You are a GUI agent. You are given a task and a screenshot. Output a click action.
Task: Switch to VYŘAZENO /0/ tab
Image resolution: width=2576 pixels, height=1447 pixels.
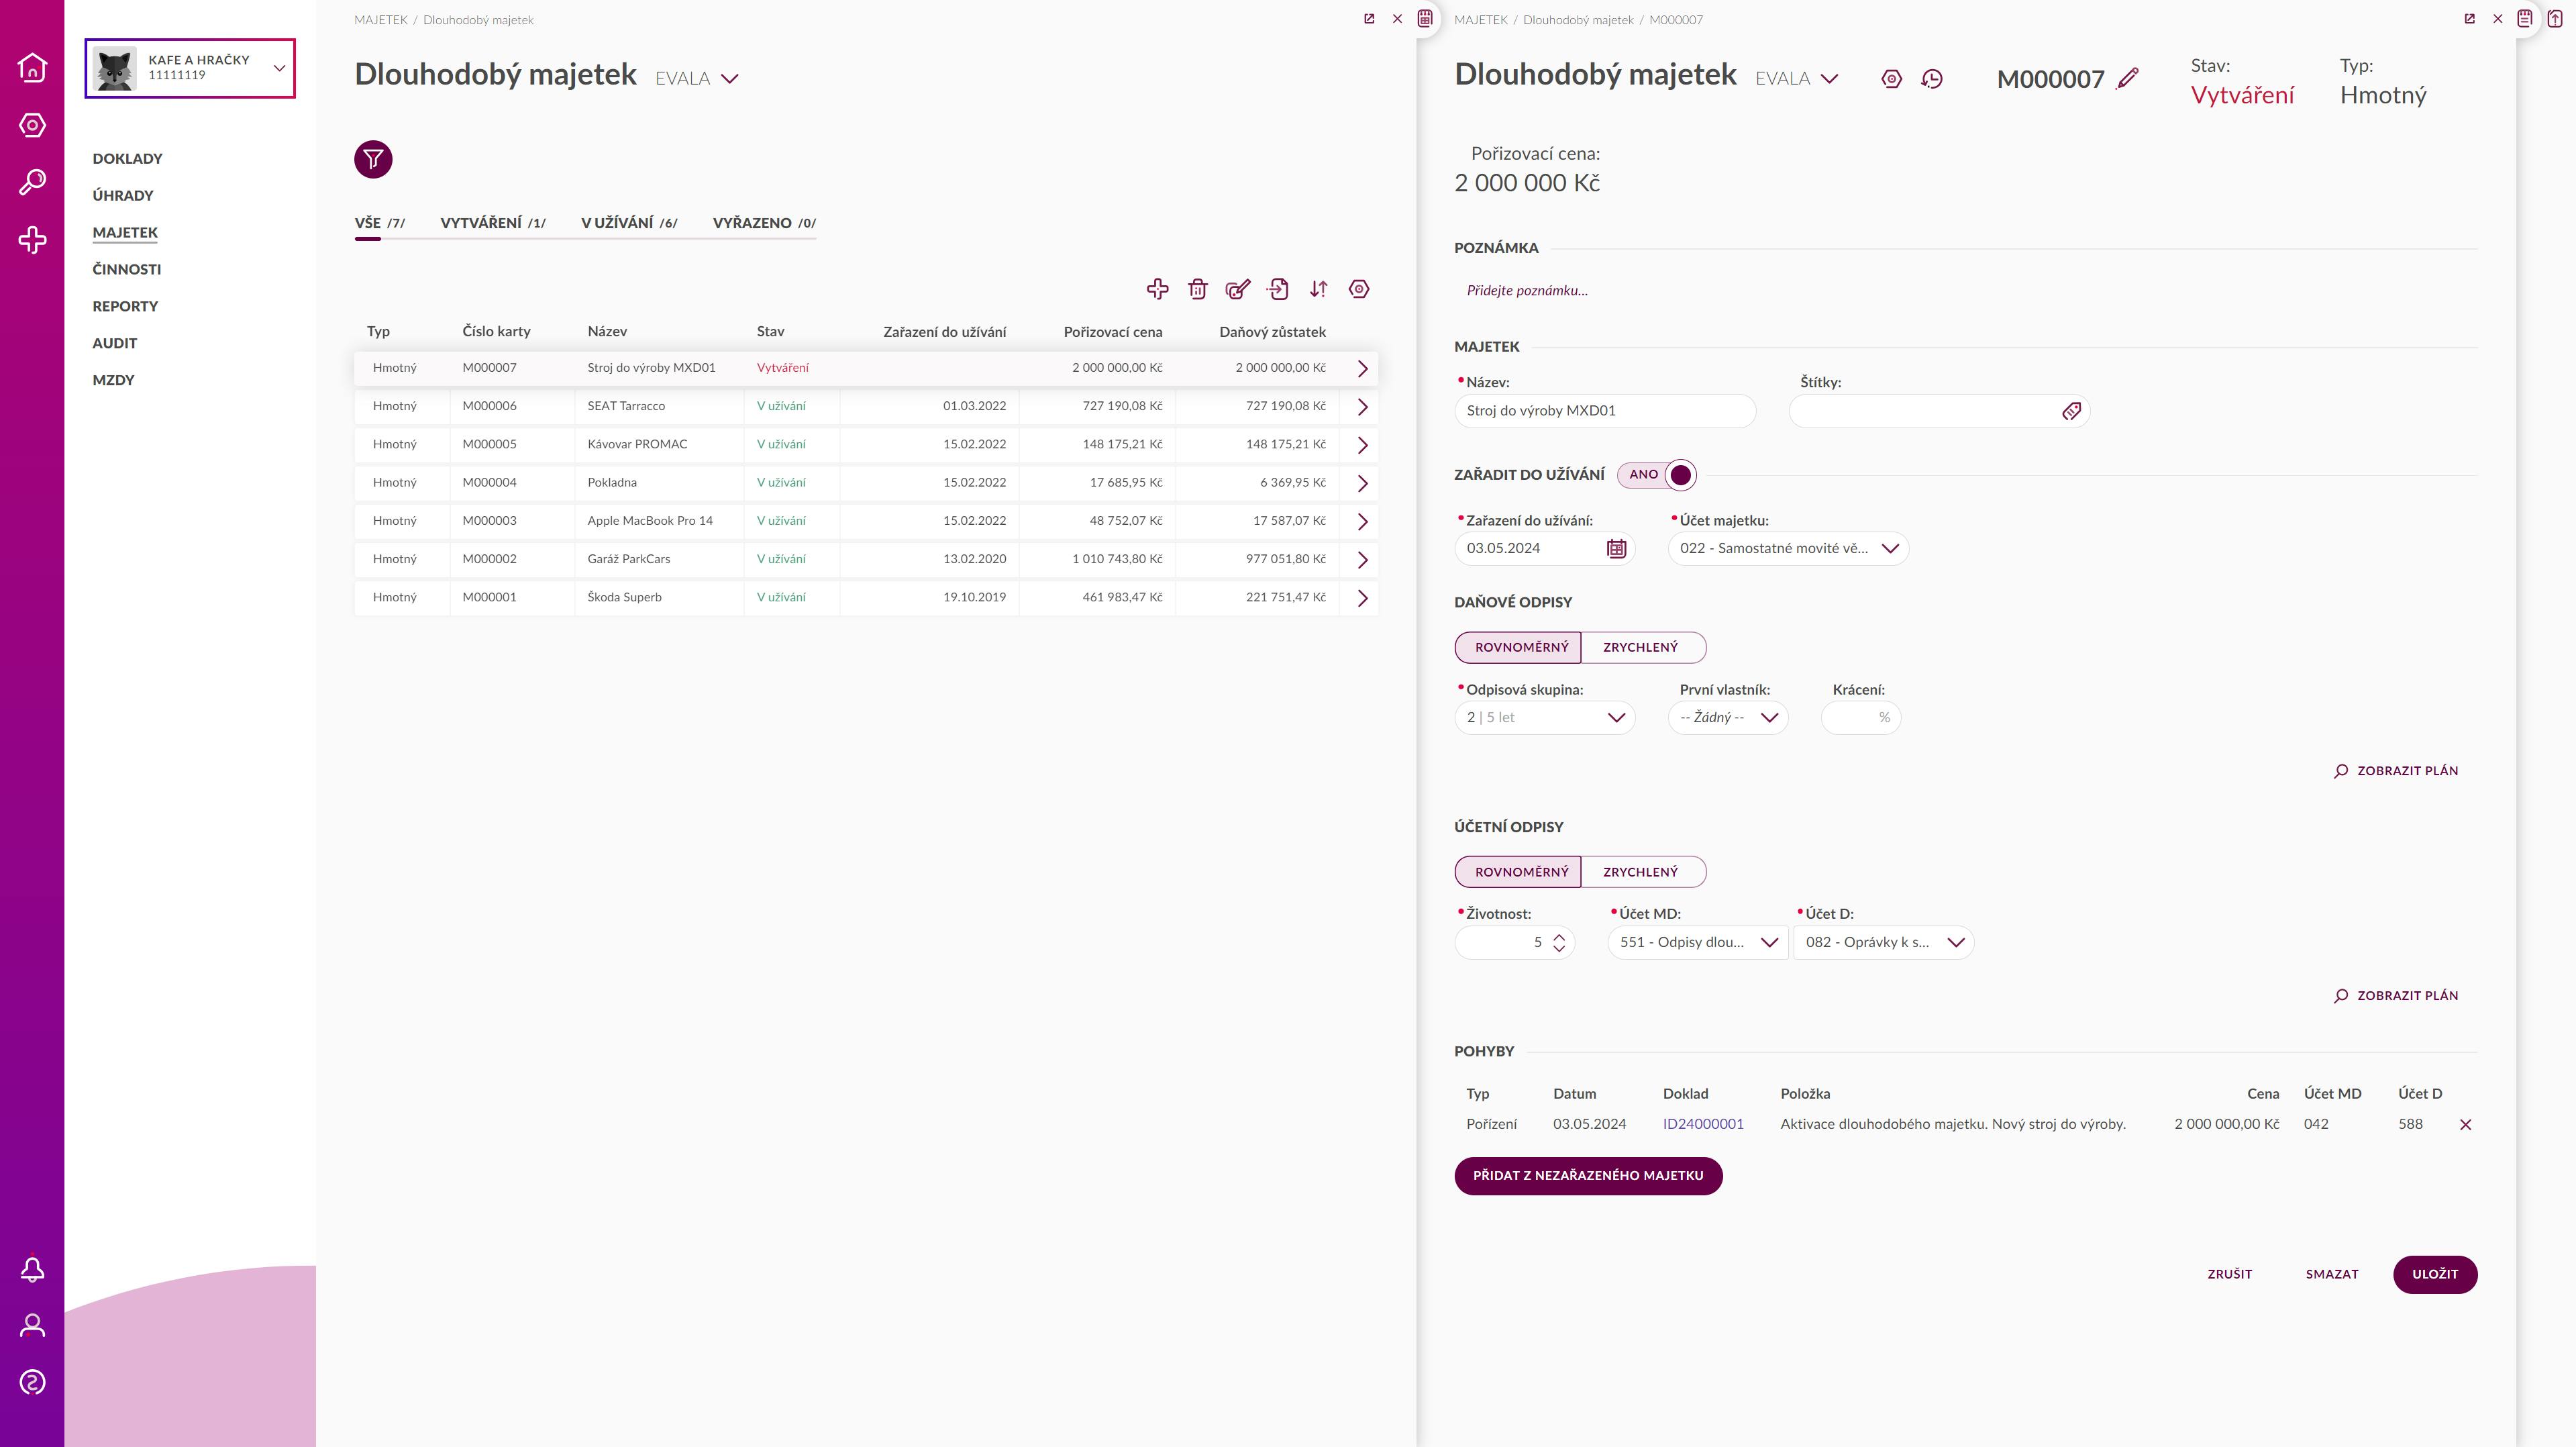point(764,223)
